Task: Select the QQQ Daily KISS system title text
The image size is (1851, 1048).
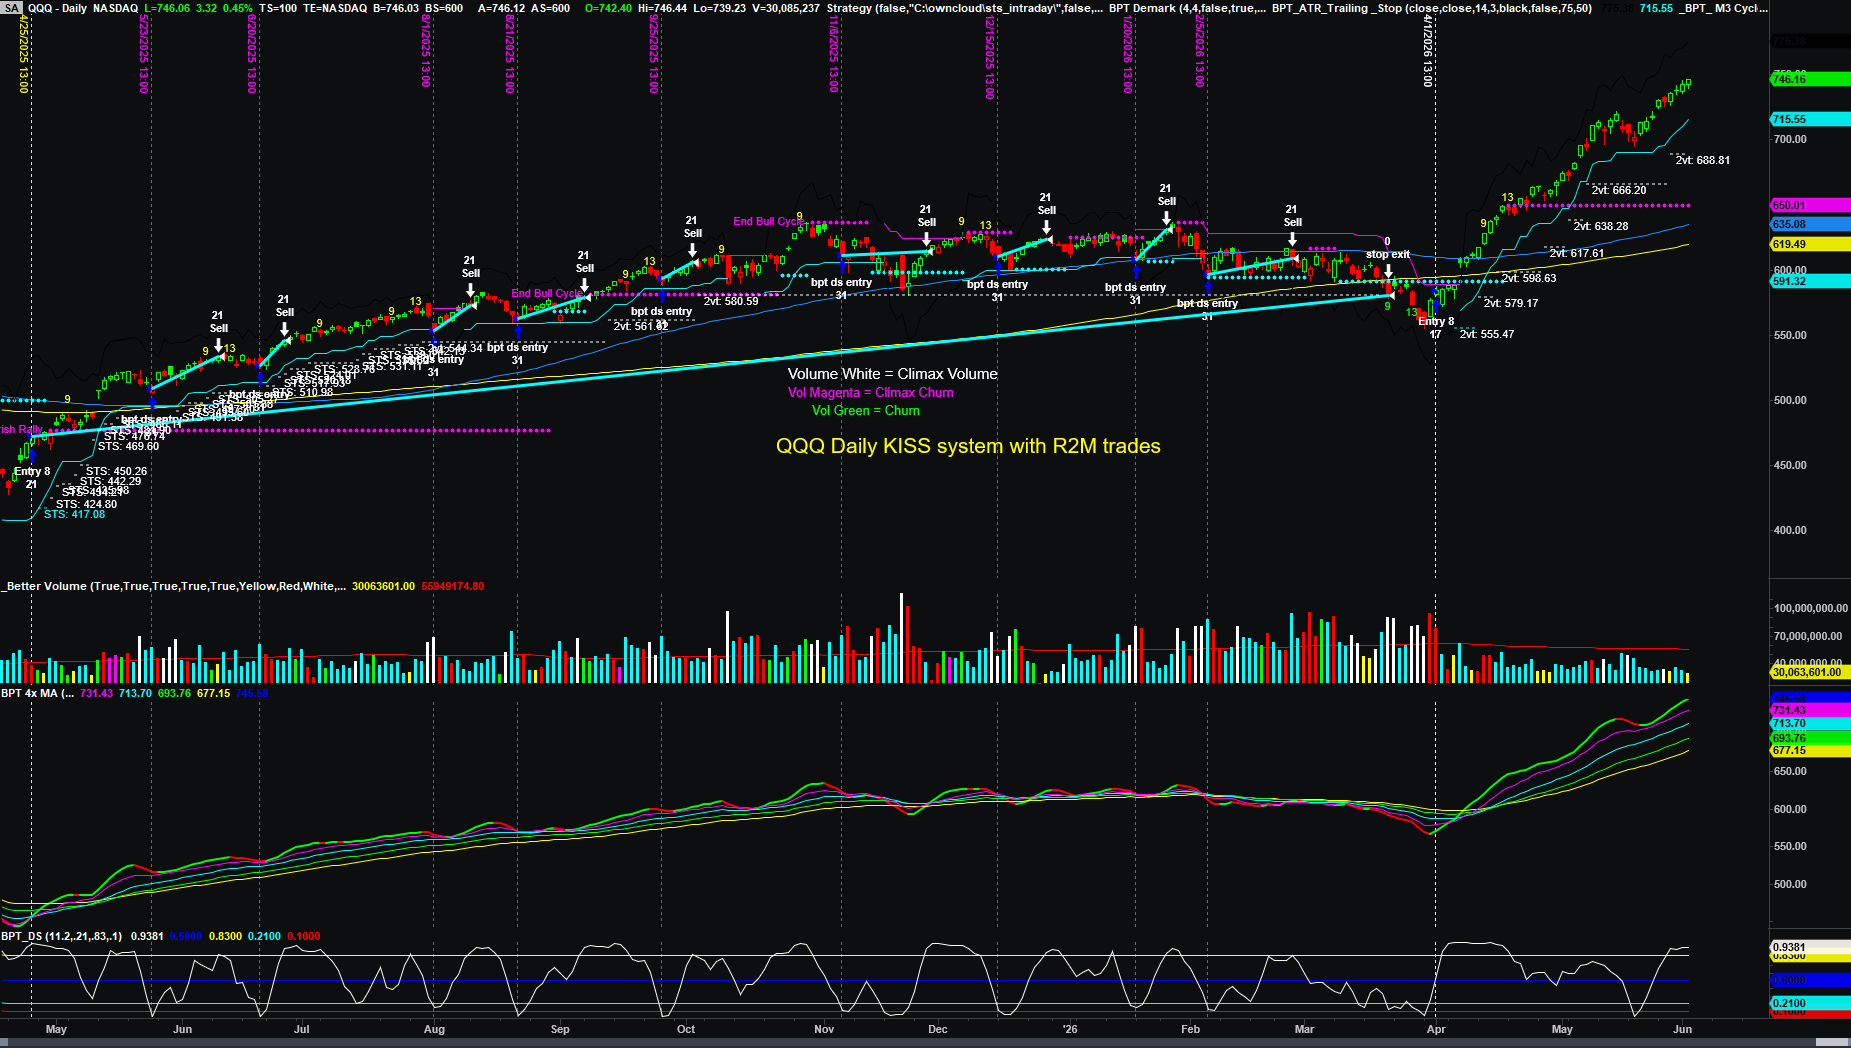Action: point(968,446)
